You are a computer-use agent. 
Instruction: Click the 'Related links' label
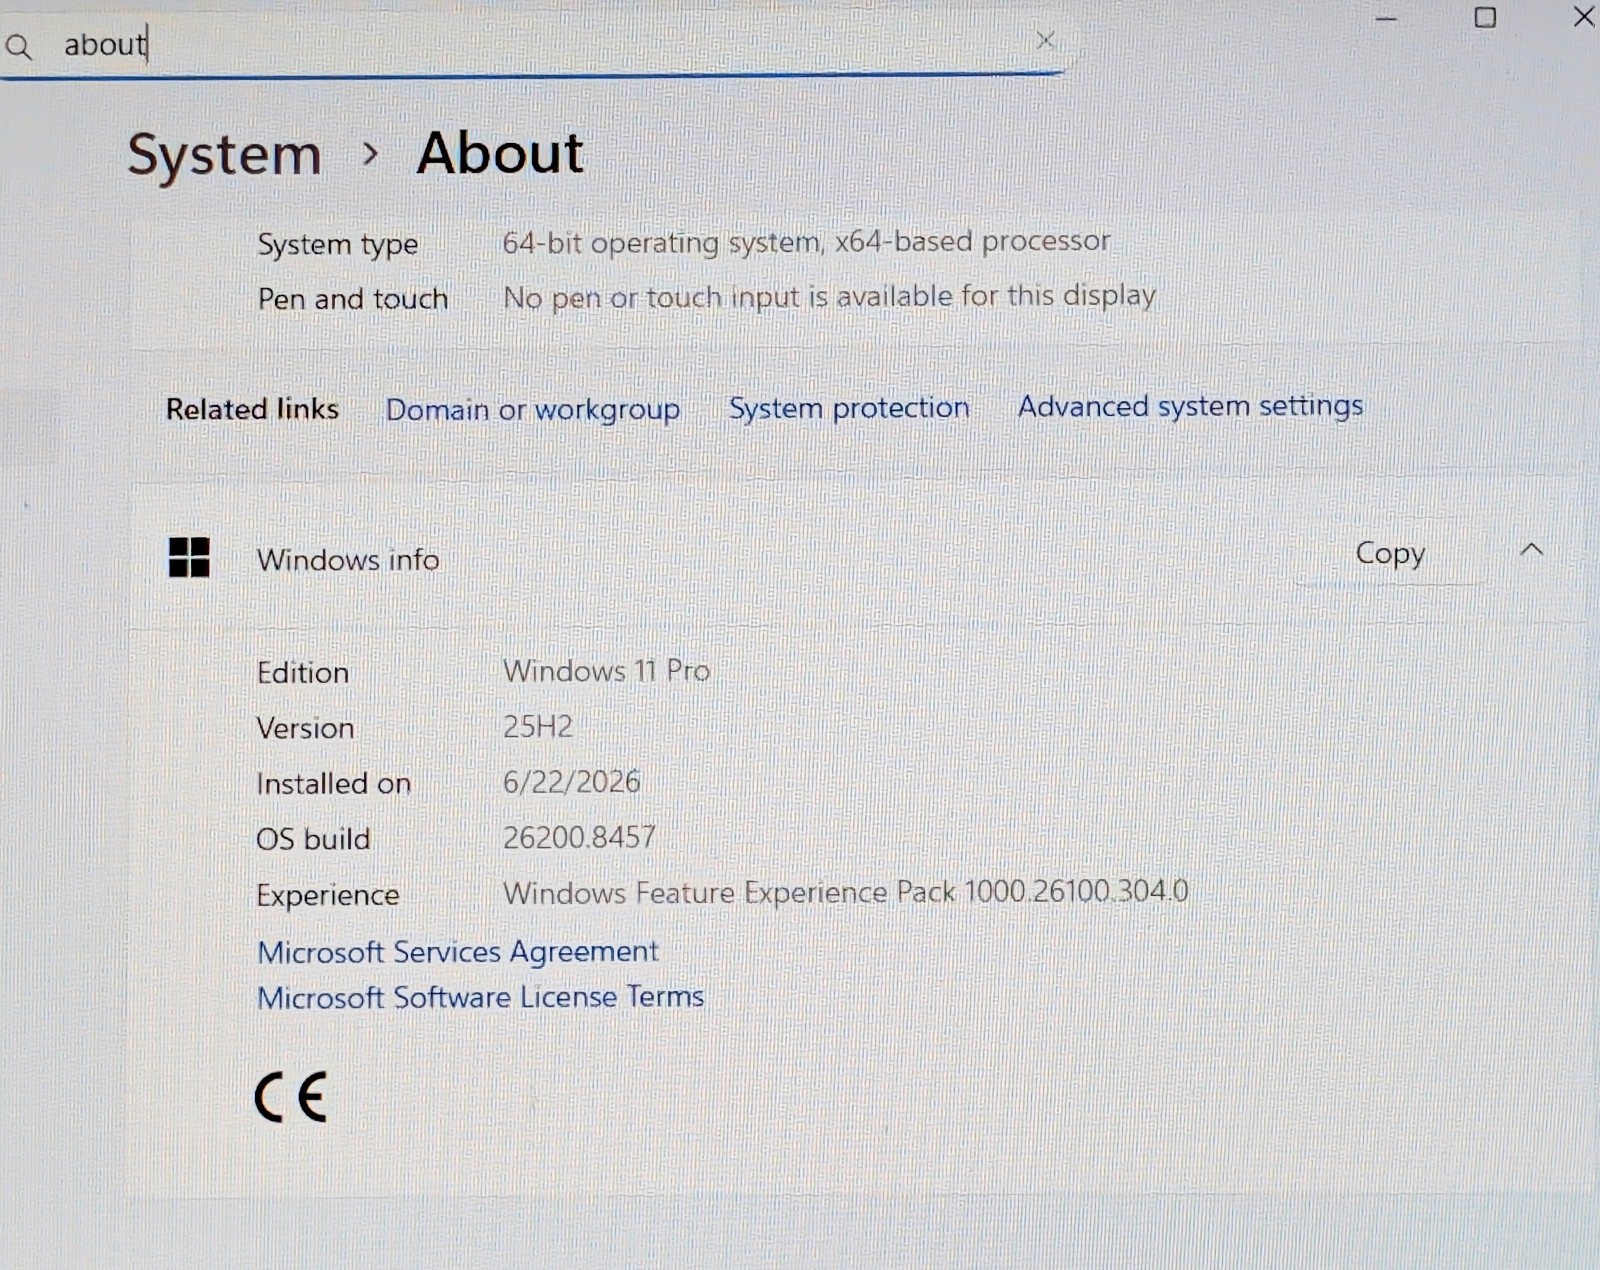252,409
